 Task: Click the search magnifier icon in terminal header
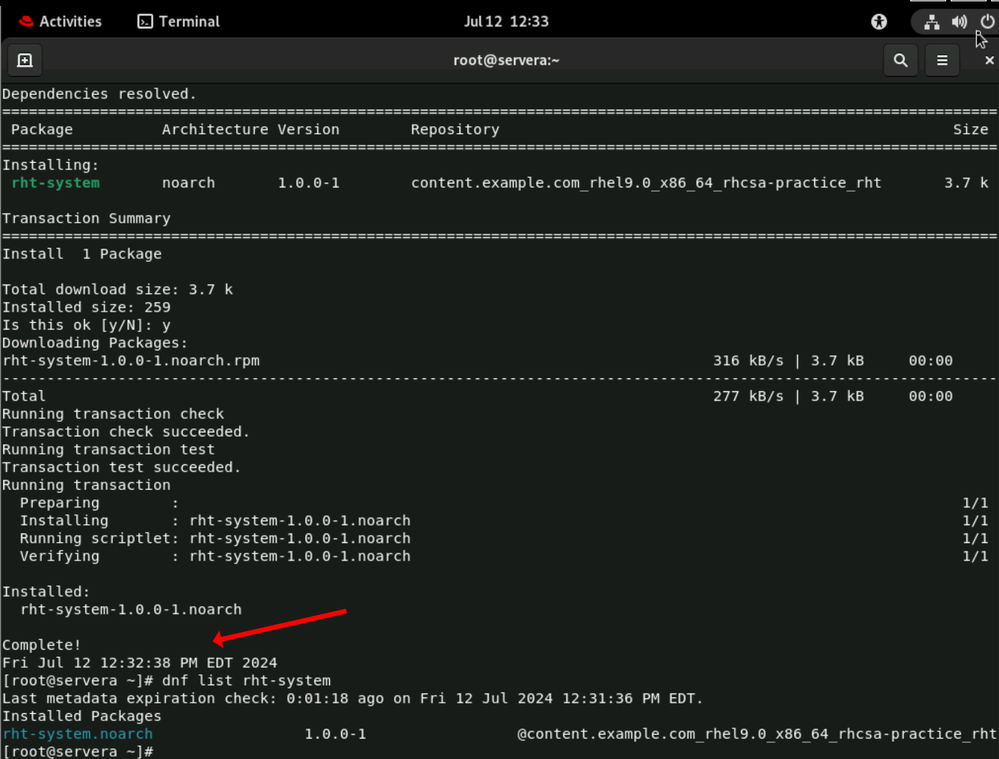pyautogui.click(x=900, y=61)
